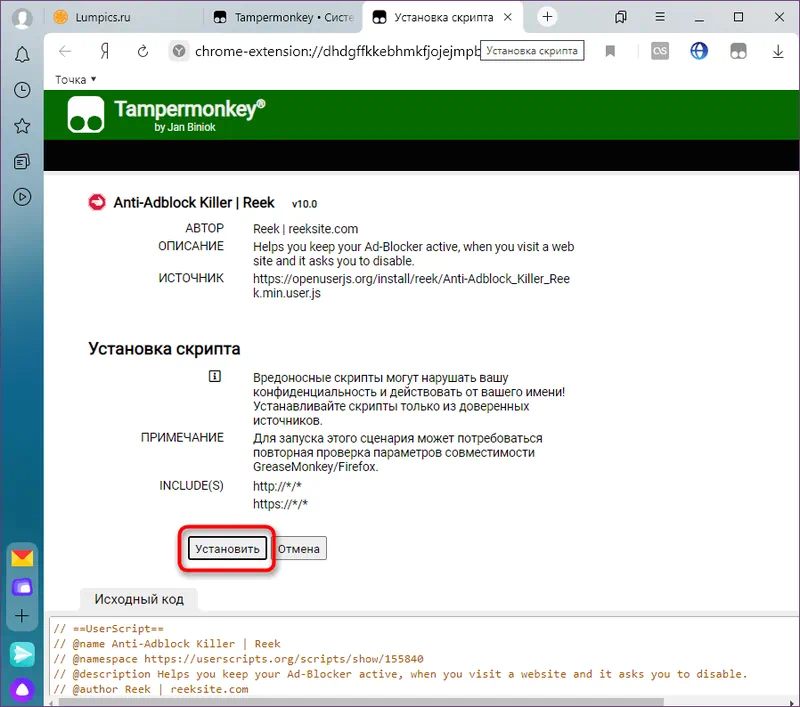Reload the current page
The width and height of the screenshot is (800, 707).
coord(143,51)
